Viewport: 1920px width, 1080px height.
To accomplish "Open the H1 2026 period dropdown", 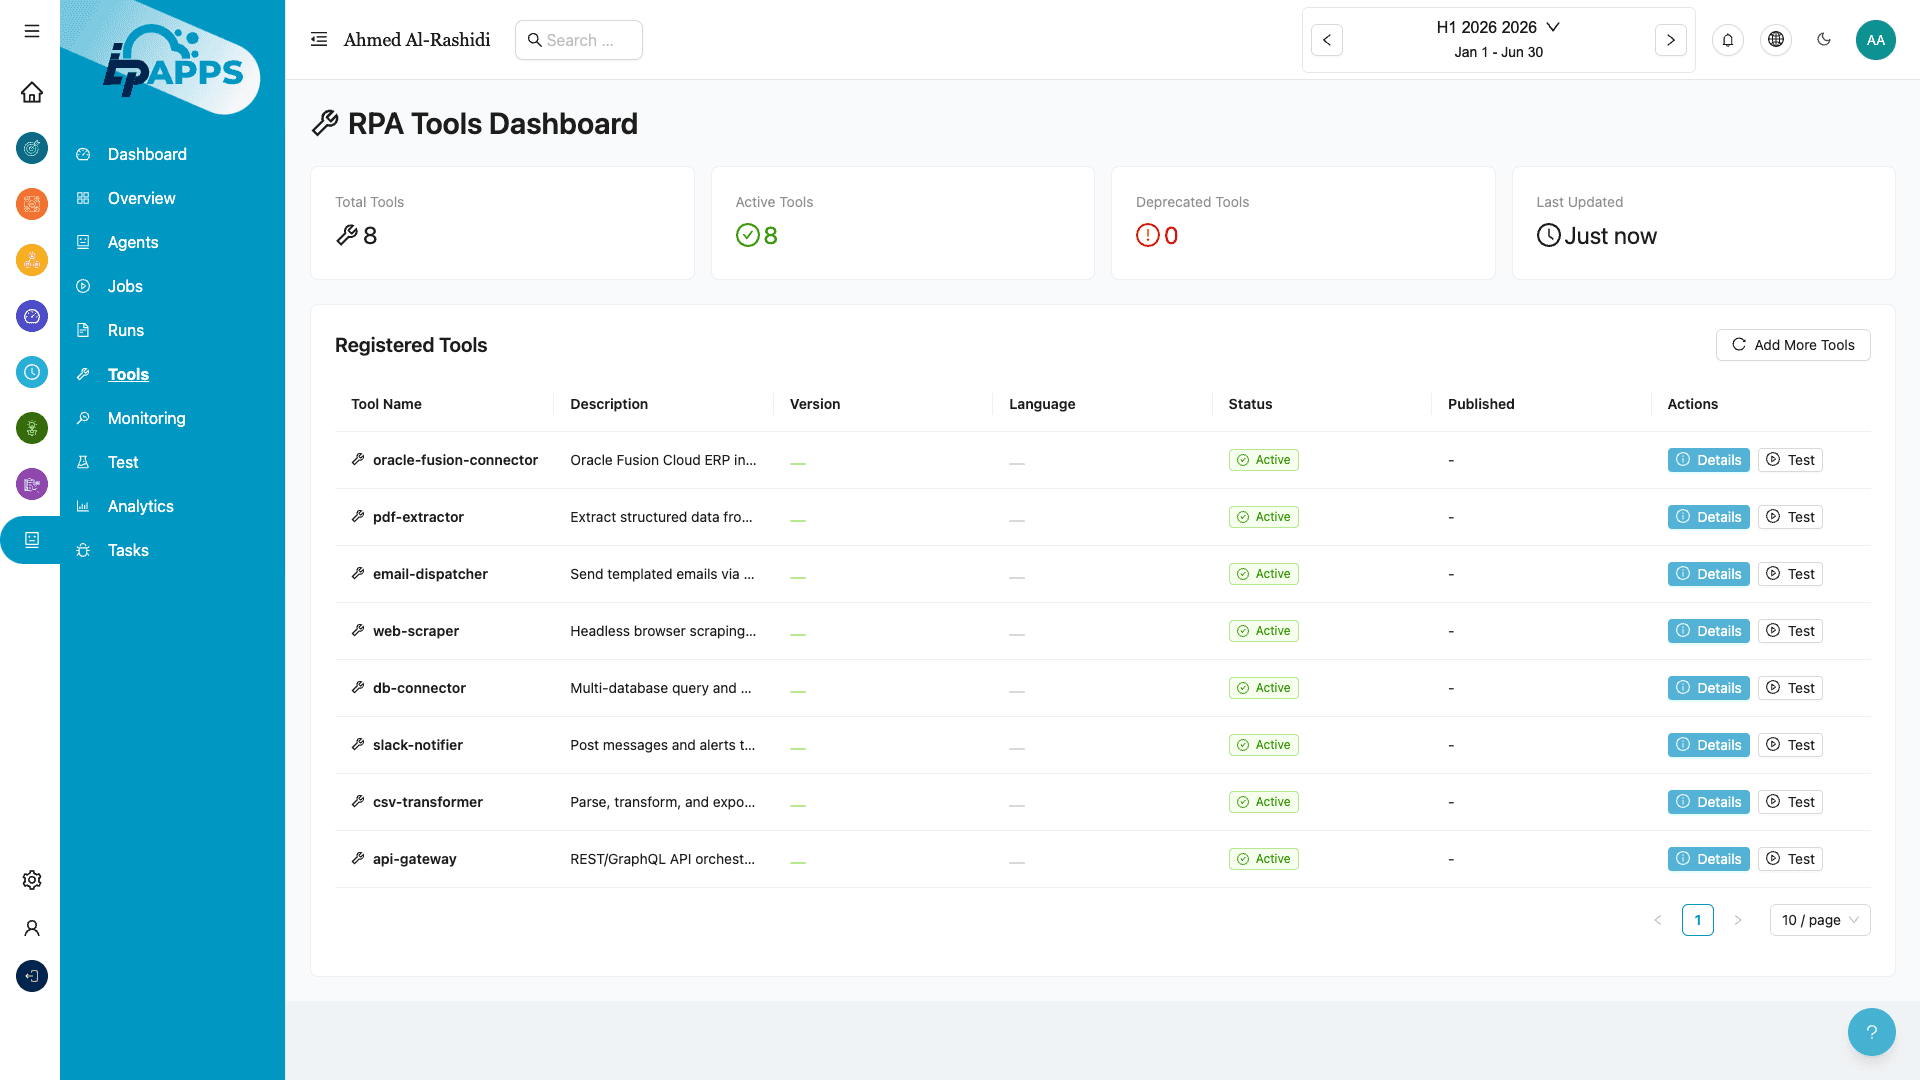I will [x=1497, y=27].
